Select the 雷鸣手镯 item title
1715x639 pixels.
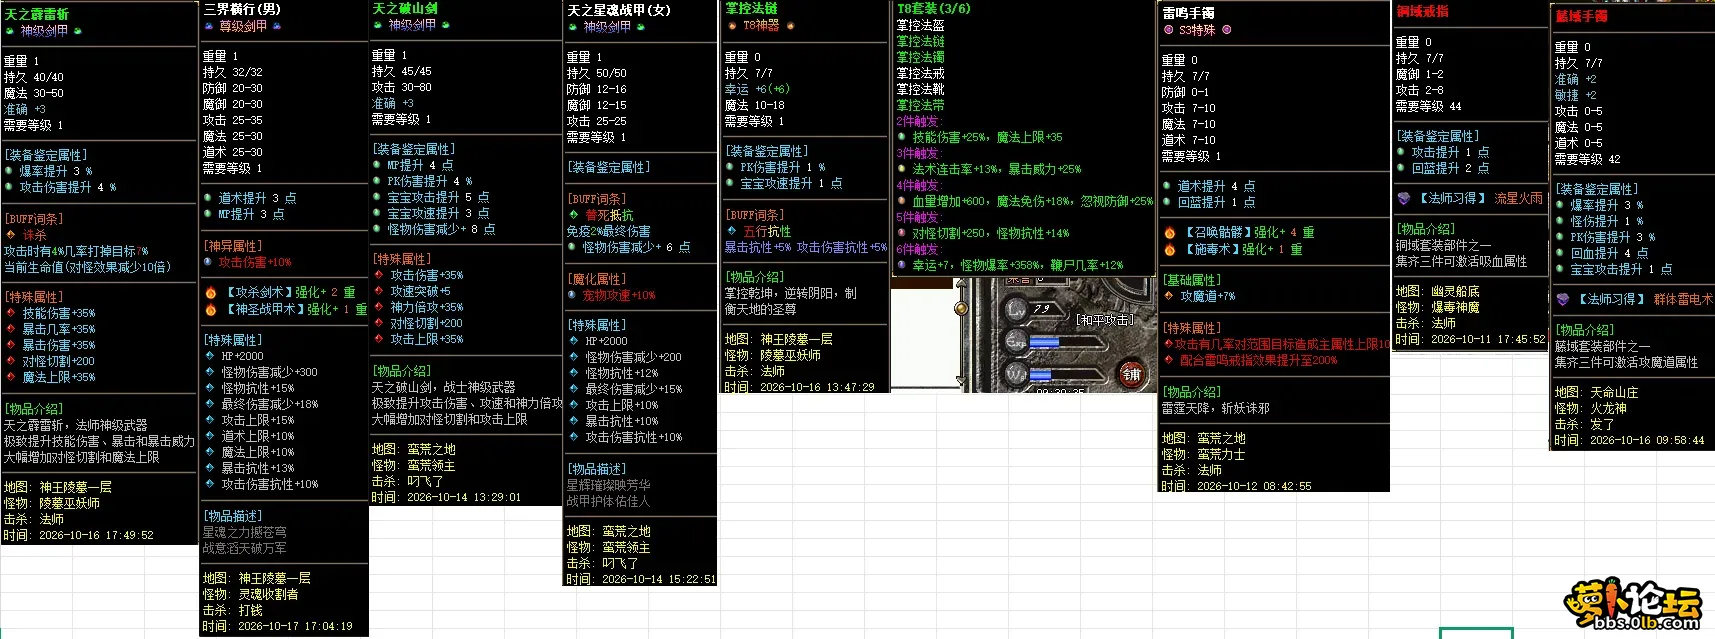pyautogui.click(x=1188, y=13)
